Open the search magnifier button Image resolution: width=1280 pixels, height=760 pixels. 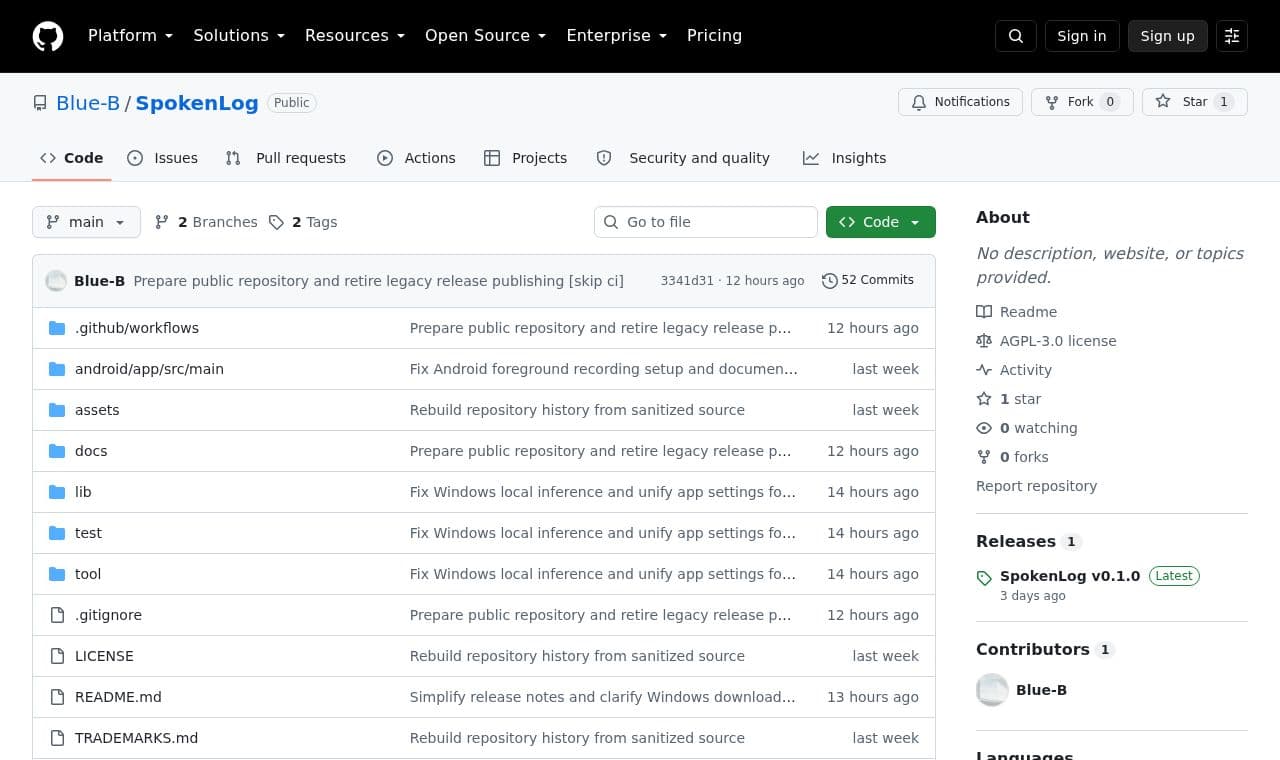pyautogui.click(x=1016, y=36)
